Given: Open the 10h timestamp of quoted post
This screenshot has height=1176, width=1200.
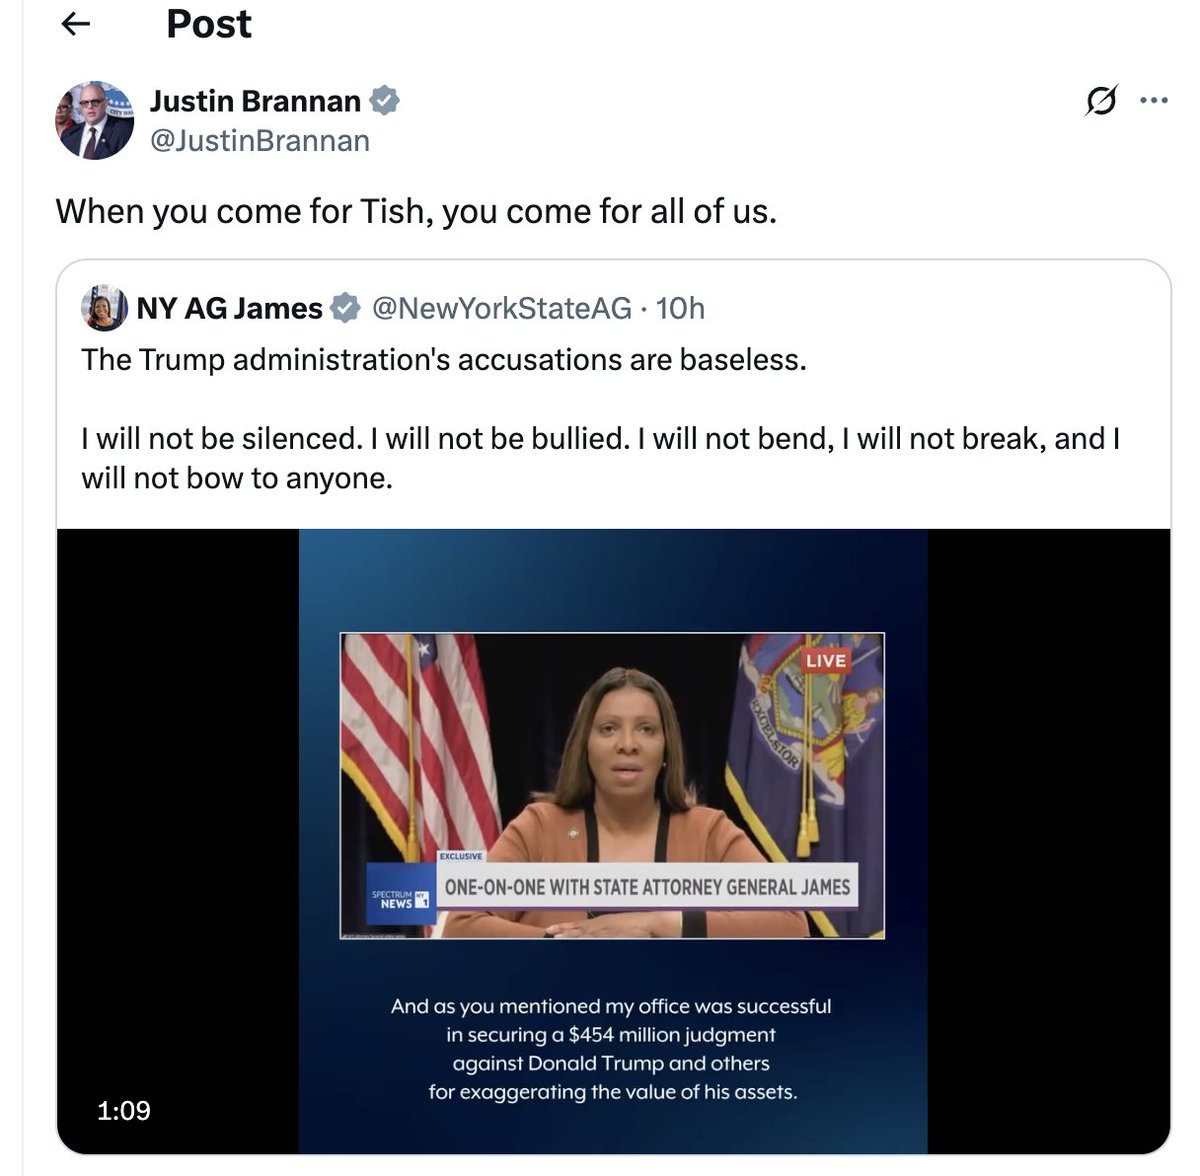Looking at the screenshot, I should (x=680, y=308).
